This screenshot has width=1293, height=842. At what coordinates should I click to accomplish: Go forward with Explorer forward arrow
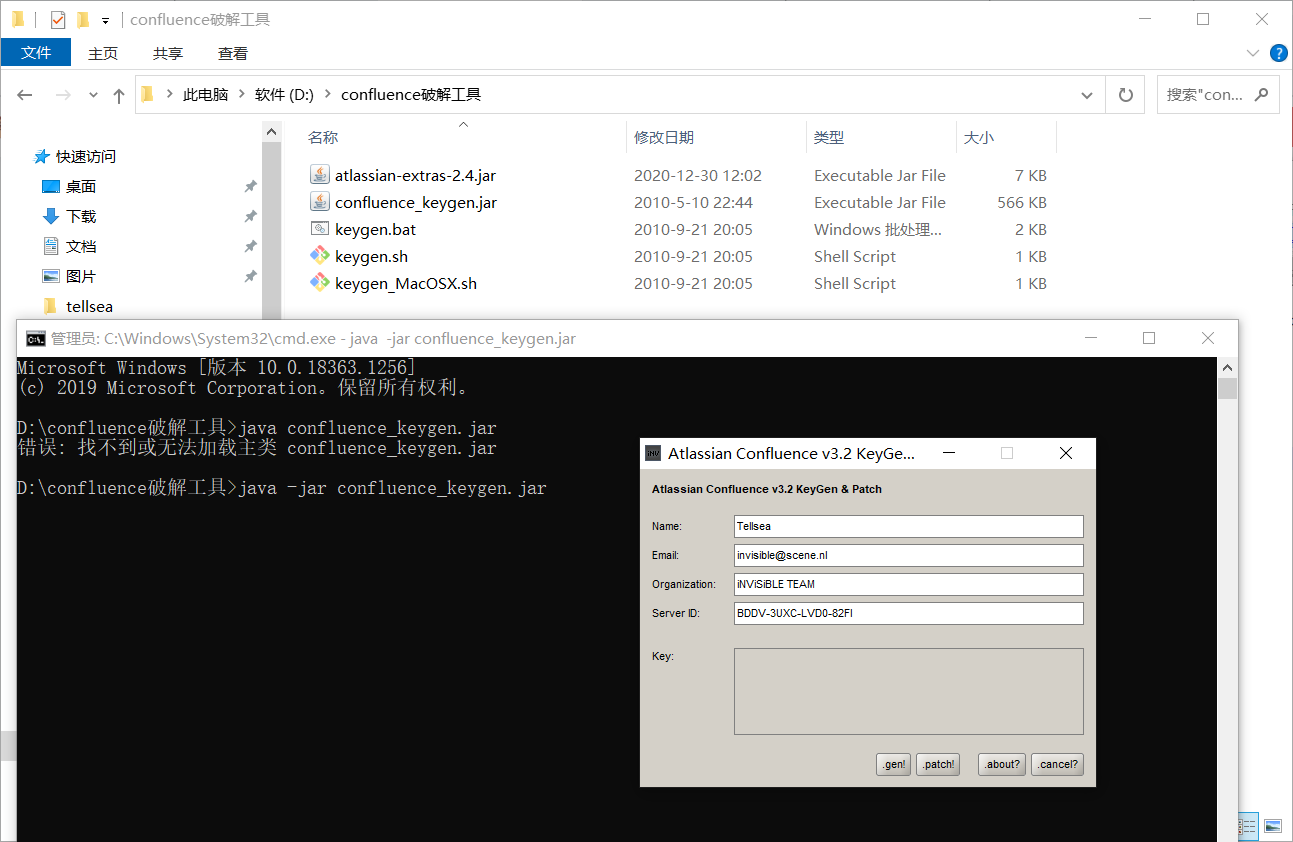(63, 95)
